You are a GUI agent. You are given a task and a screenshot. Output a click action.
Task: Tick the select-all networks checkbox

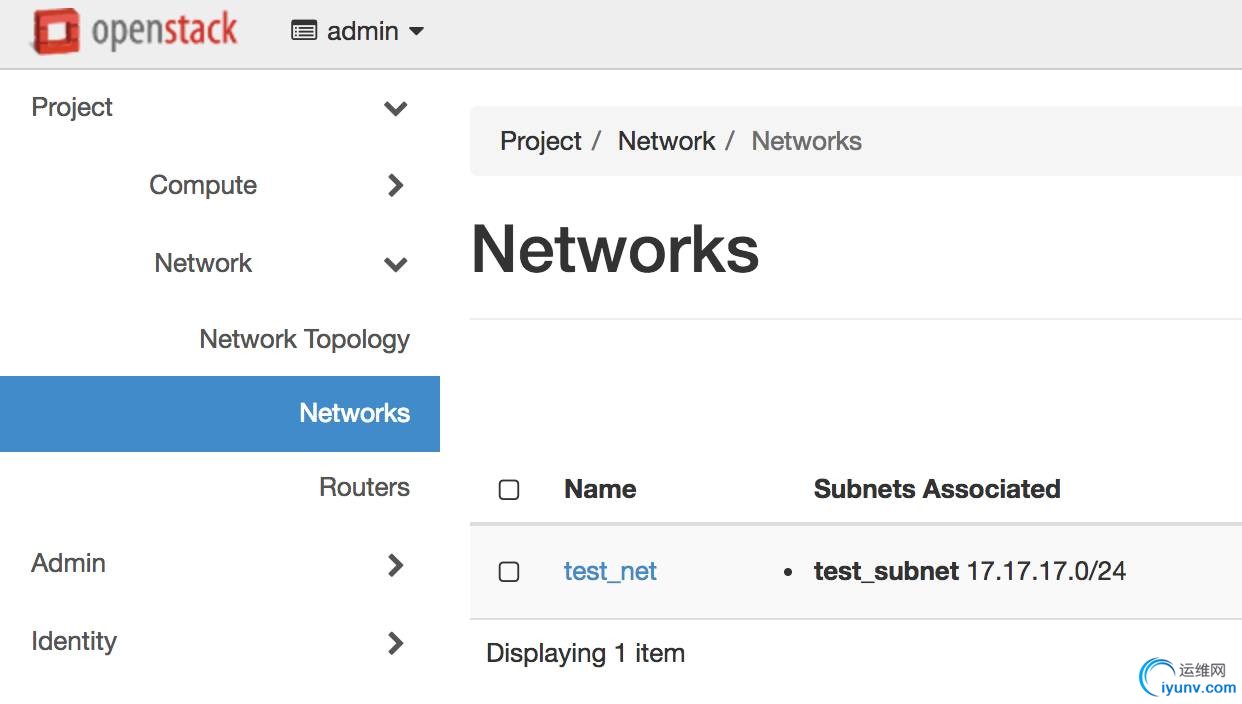(509, 490)
